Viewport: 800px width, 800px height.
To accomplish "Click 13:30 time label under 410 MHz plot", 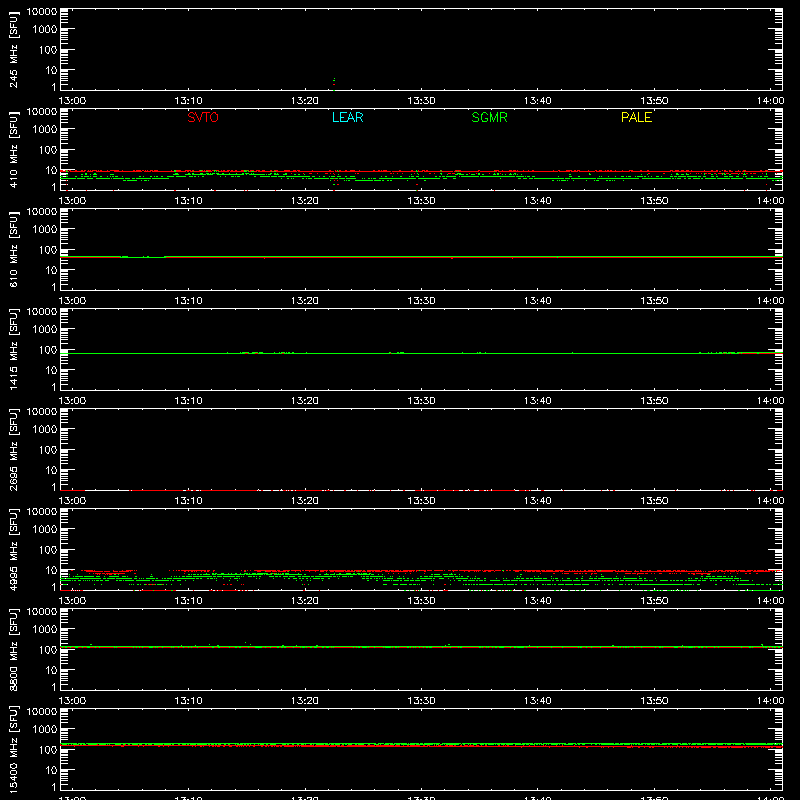I will [x=421, y=201].
